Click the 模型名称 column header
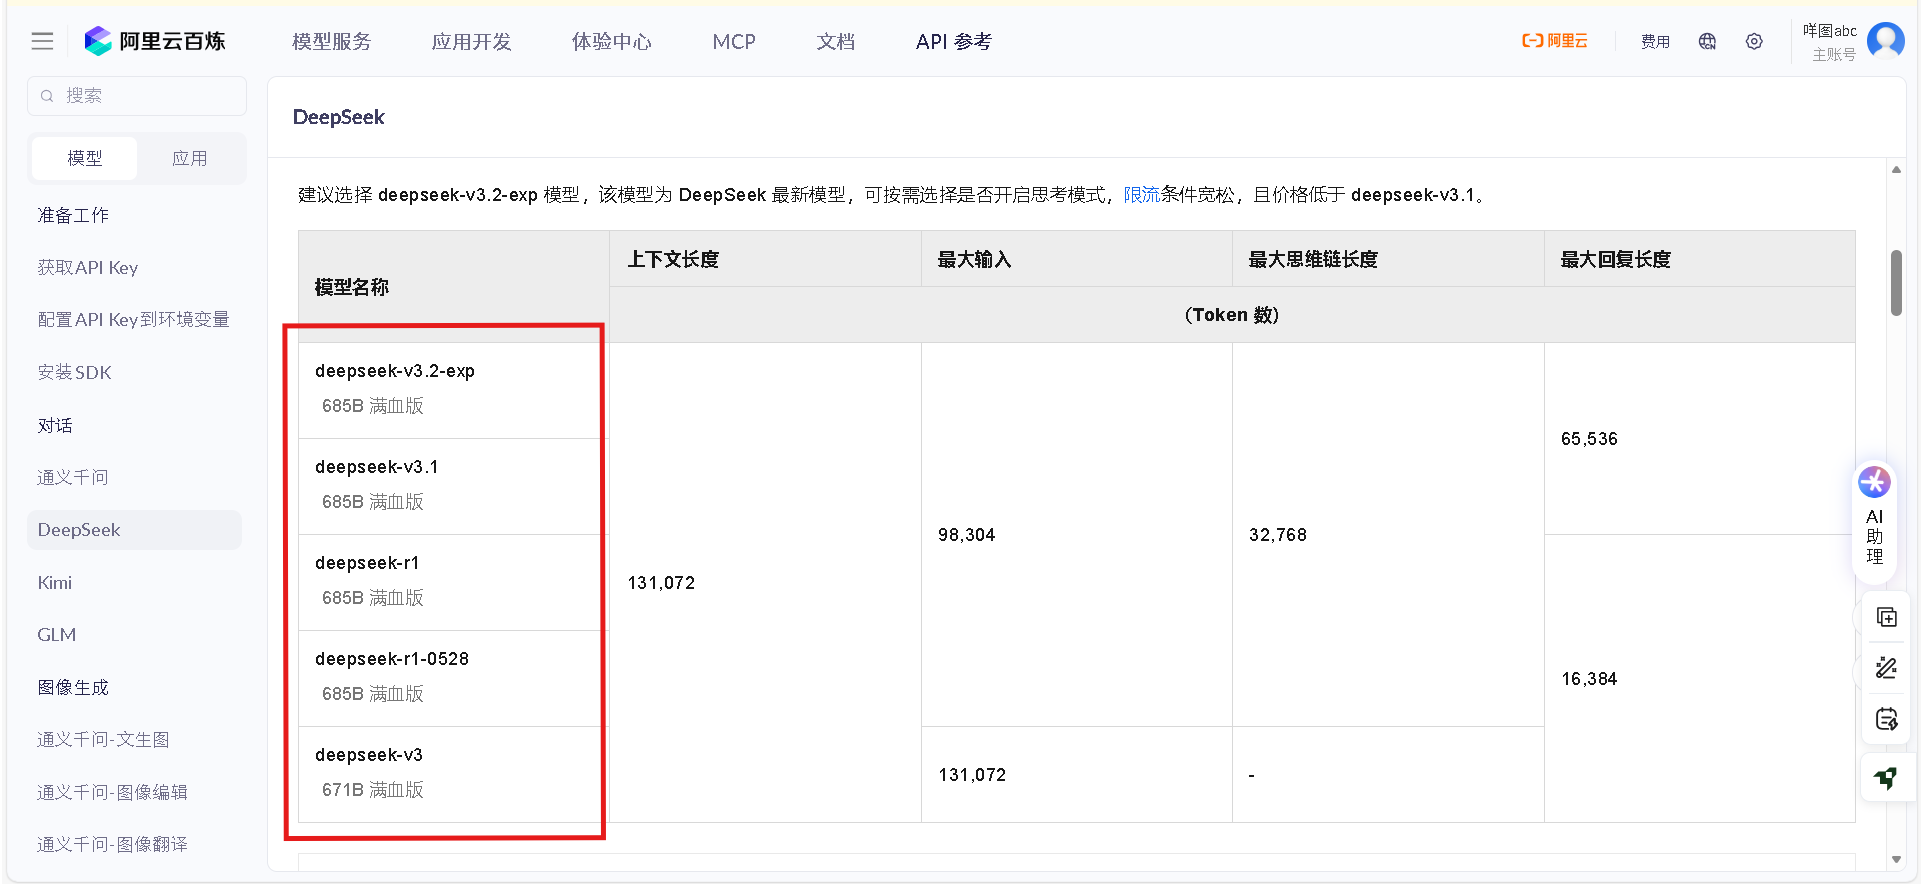 pos(454,287)
